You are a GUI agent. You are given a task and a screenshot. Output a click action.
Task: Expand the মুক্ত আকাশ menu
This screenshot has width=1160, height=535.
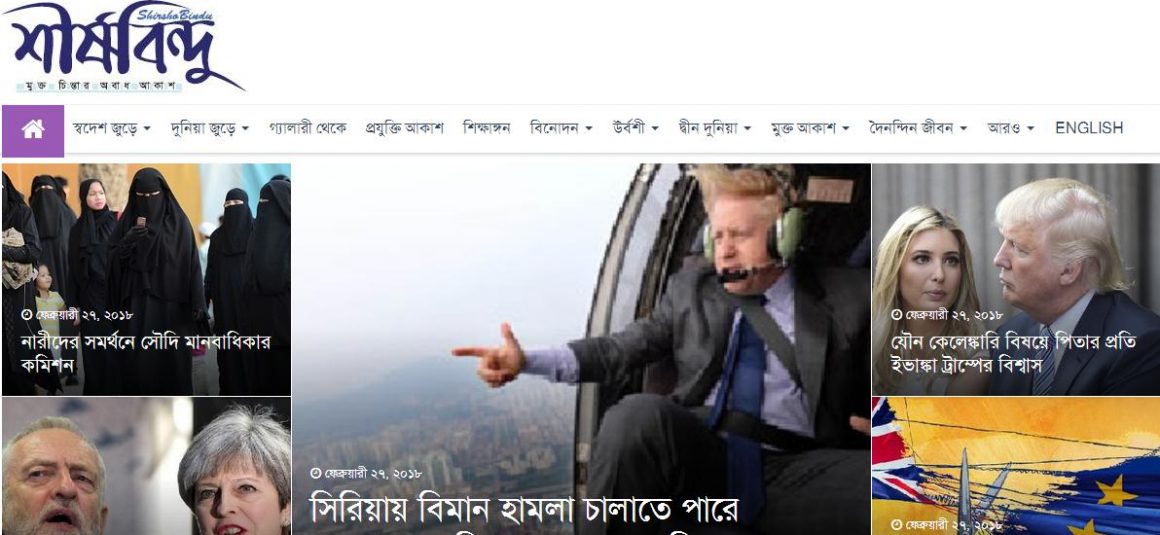click(x=810, y=128)
